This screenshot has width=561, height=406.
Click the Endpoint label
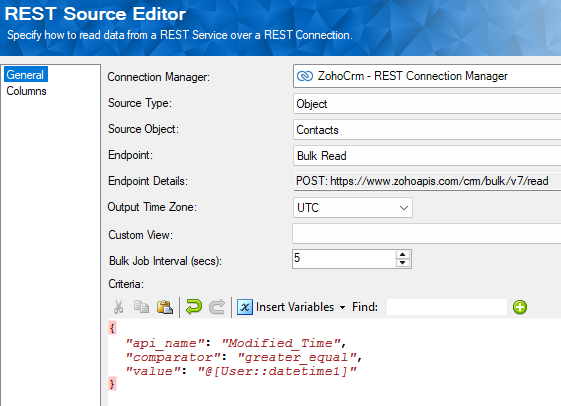click(x=130, y=155)
